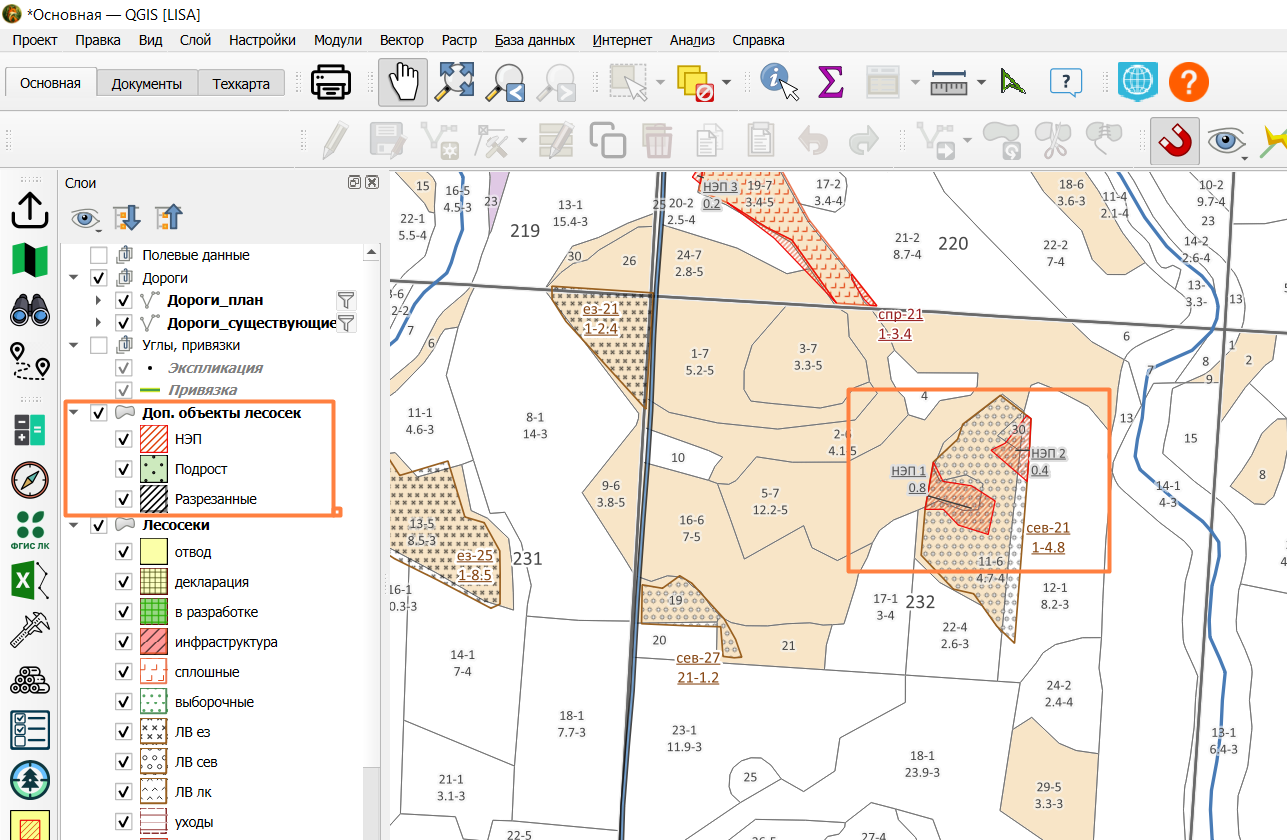
Task: Click the Zoom Full extent icon
Action: (455, 82)
